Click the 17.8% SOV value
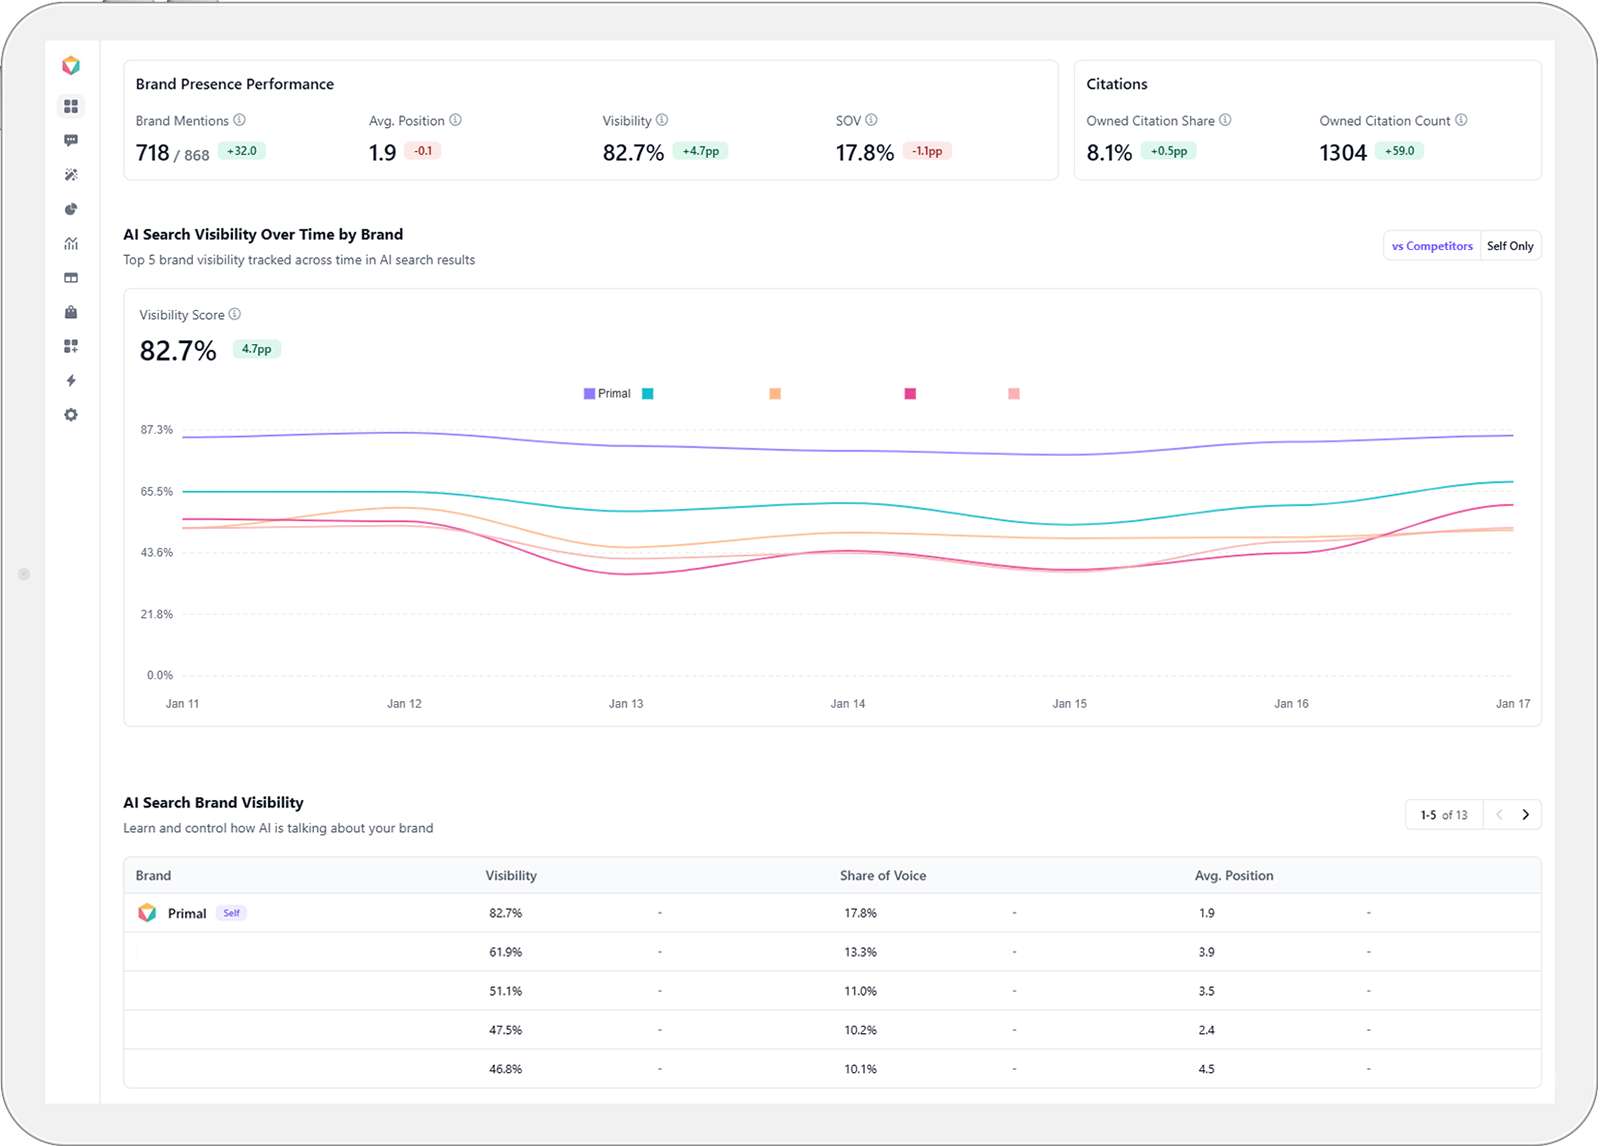 point(865,153)
